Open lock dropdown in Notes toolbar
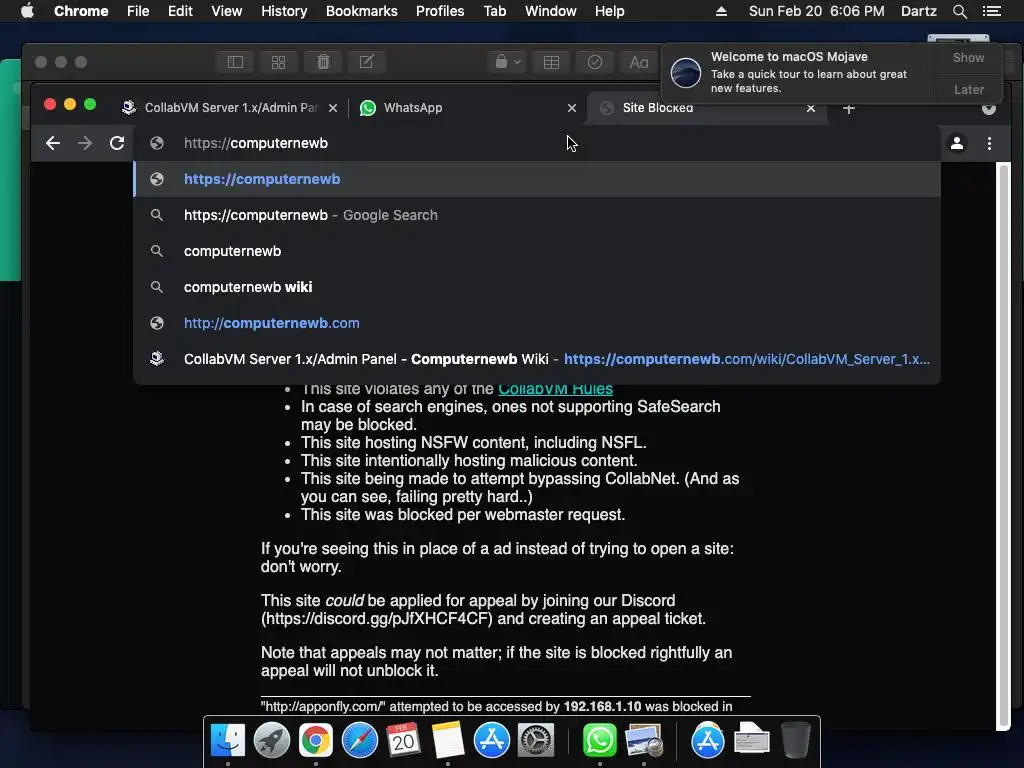Screen dimensions: 1024x768 pos(507,62)
